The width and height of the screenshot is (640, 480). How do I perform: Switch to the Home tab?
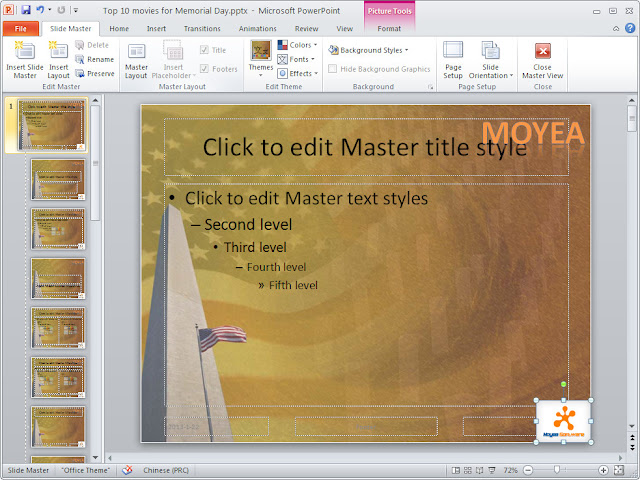click(x=119, y=28)
